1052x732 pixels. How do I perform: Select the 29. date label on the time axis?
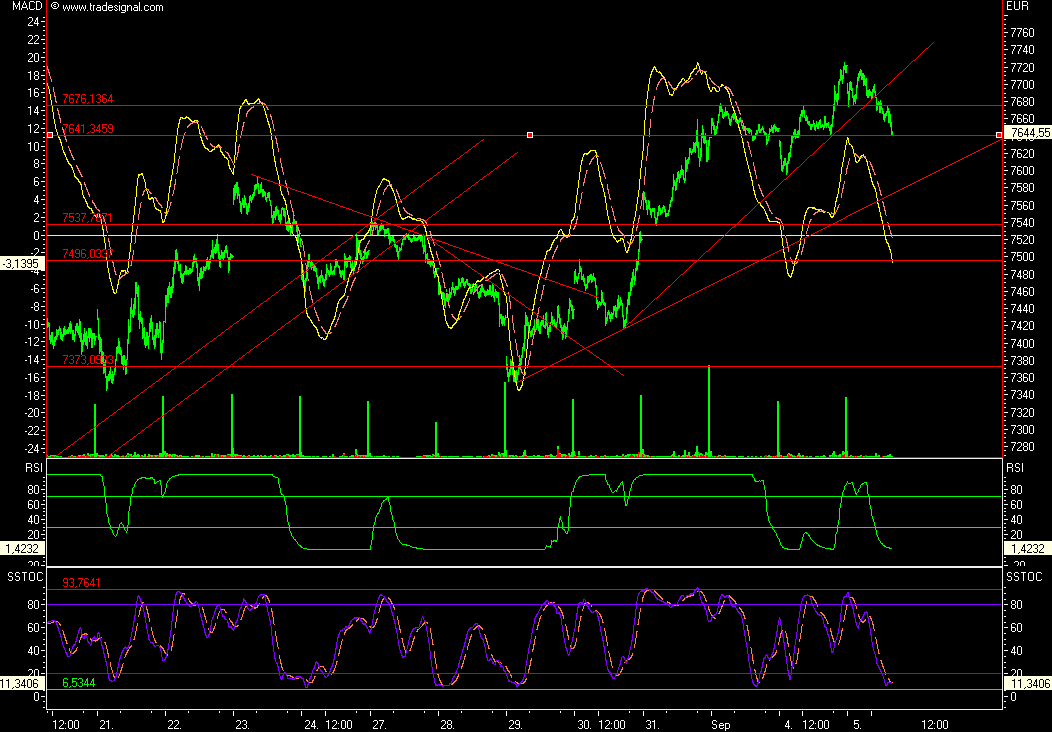click(x=514, y=722)
